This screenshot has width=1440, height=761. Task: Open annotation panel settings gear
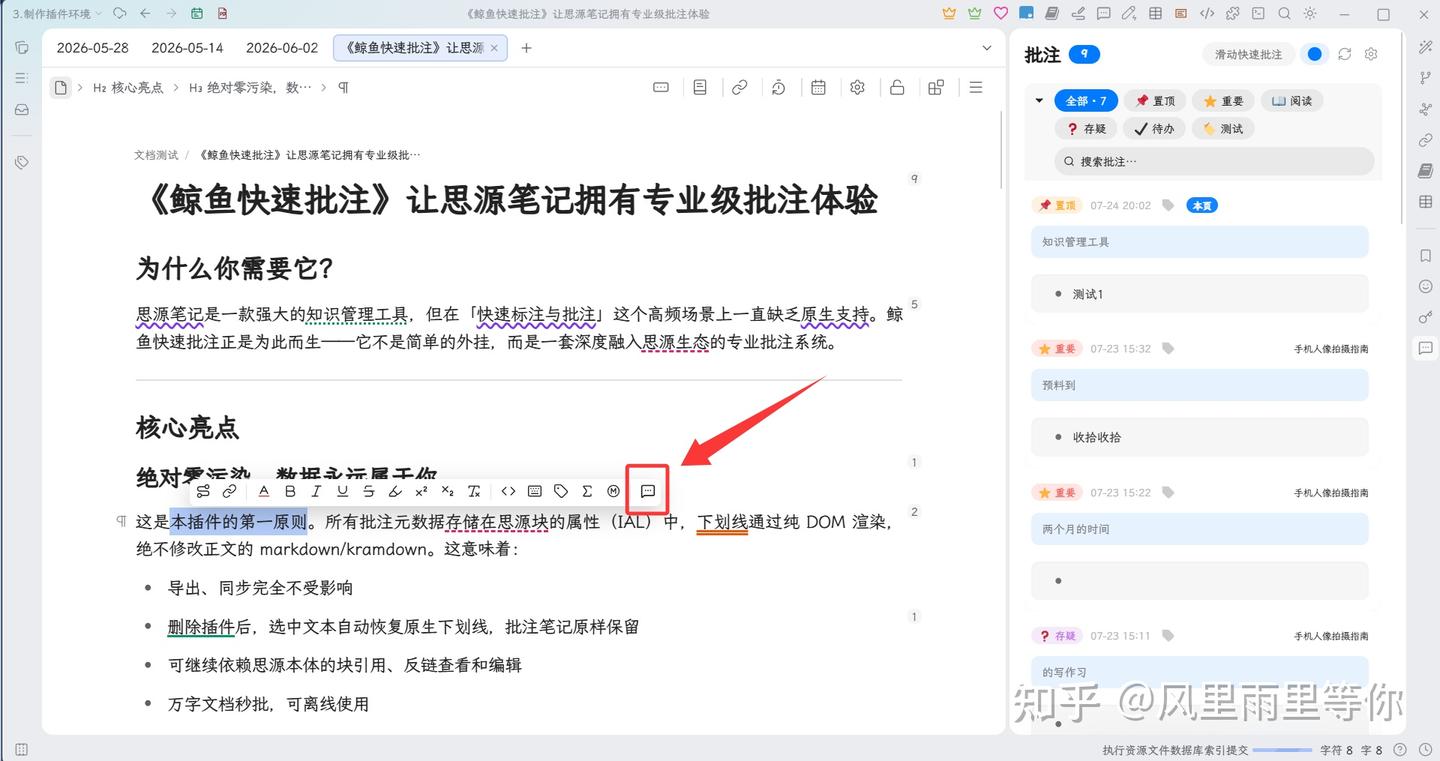[x=1371, y=54]
